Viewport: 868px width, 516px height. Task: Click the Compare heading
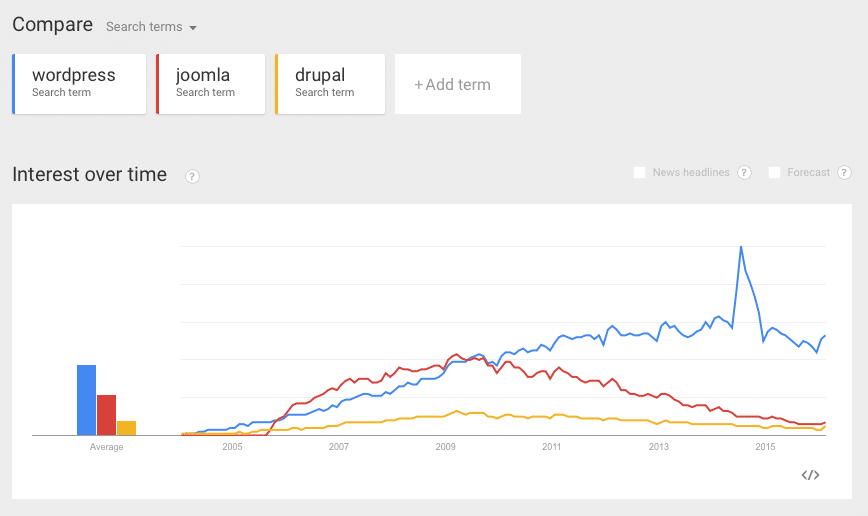click(x=52, y=25)
